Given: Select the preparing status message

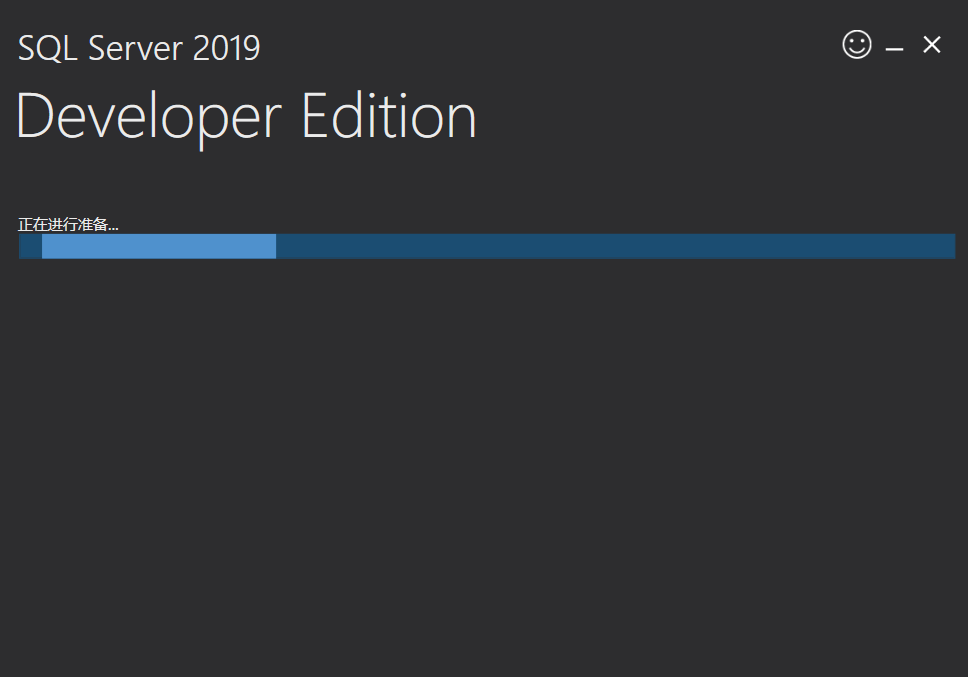Looking at the screenshot, I should 66,224.
